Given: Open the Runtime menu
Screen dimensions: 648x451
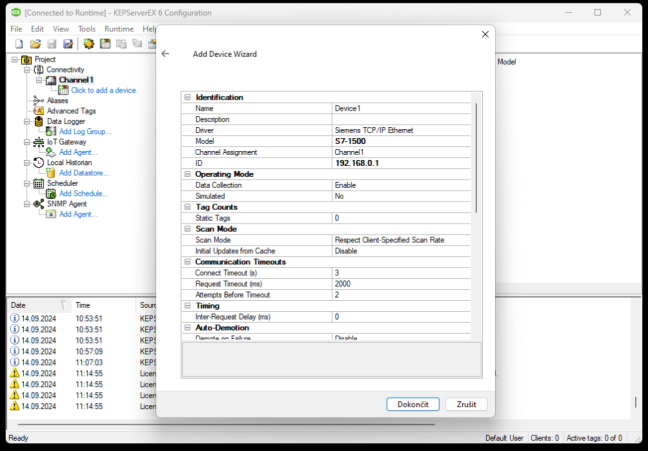Looking at the screenshot, I should 119,29.
